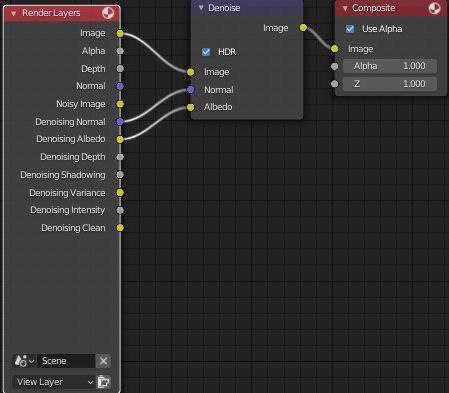Click the scene browse icon beside Scene field
This screenshot has width=449, height=393.
24,361
